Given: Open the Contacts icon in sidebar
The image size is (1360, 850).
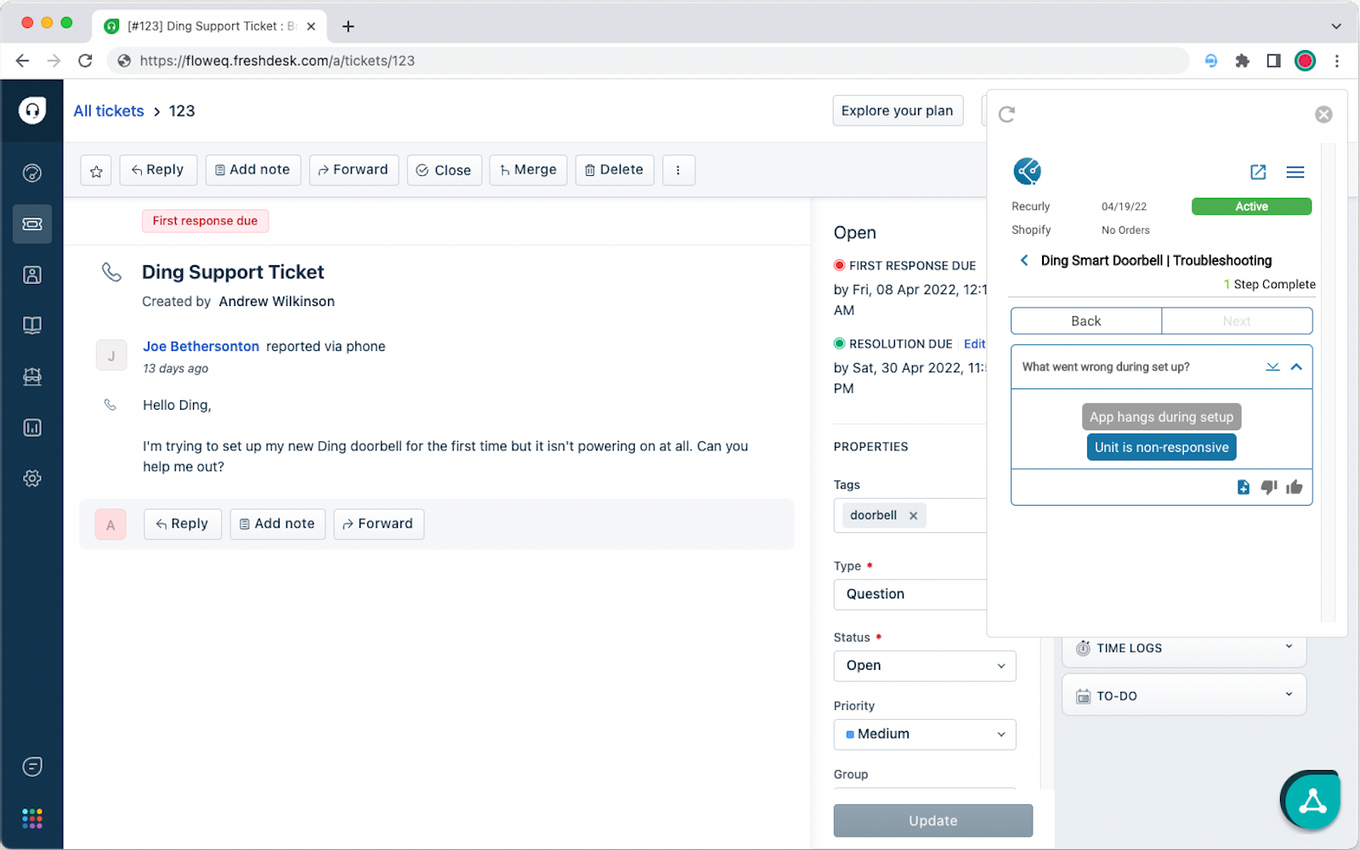Looking at the screenshot, I should [32, 275].
